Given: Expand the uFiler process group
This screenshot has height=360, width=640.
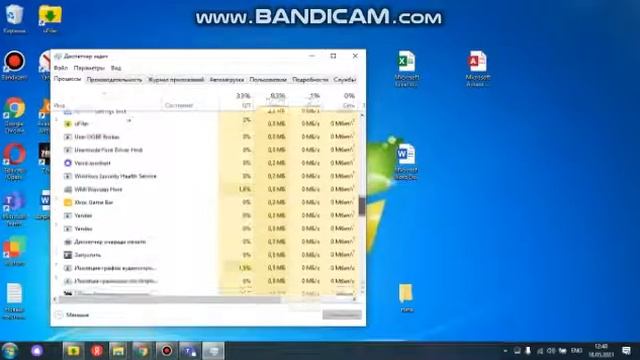Looking at the screenshot, I should 57,120.
